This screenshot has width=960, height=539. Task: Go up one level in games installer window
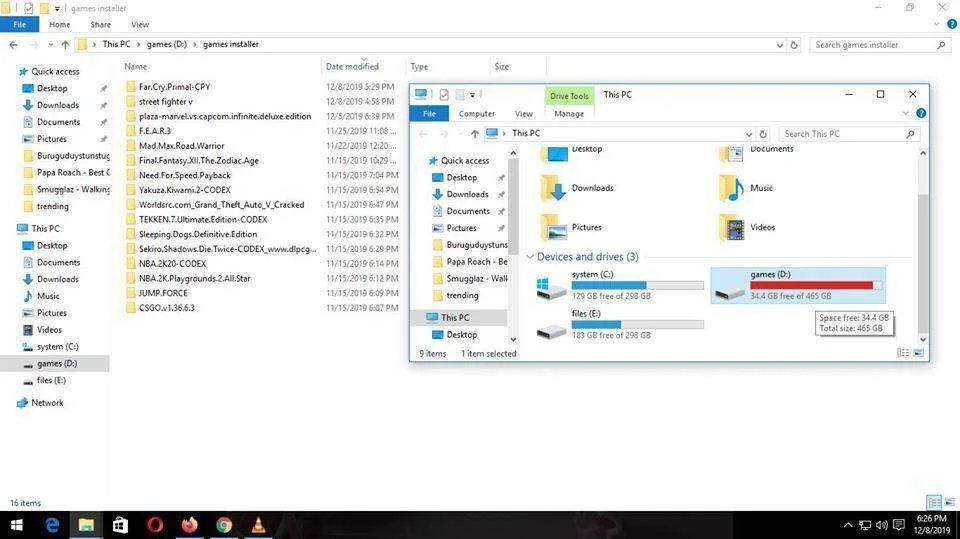click(x=66, y=45)
